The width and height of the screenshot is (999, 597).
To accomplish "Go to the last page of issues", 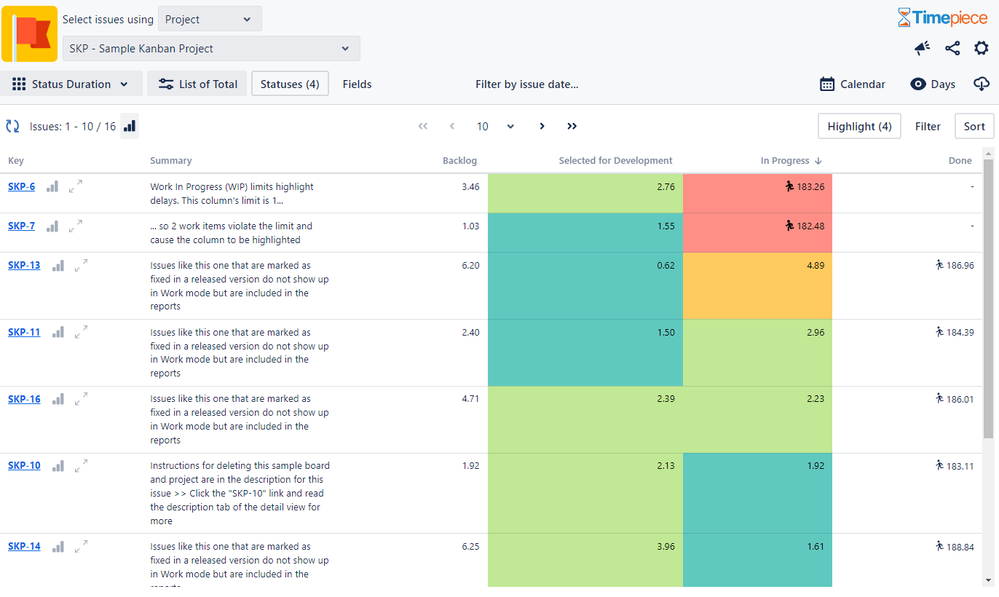I will (x=572, y=126).
